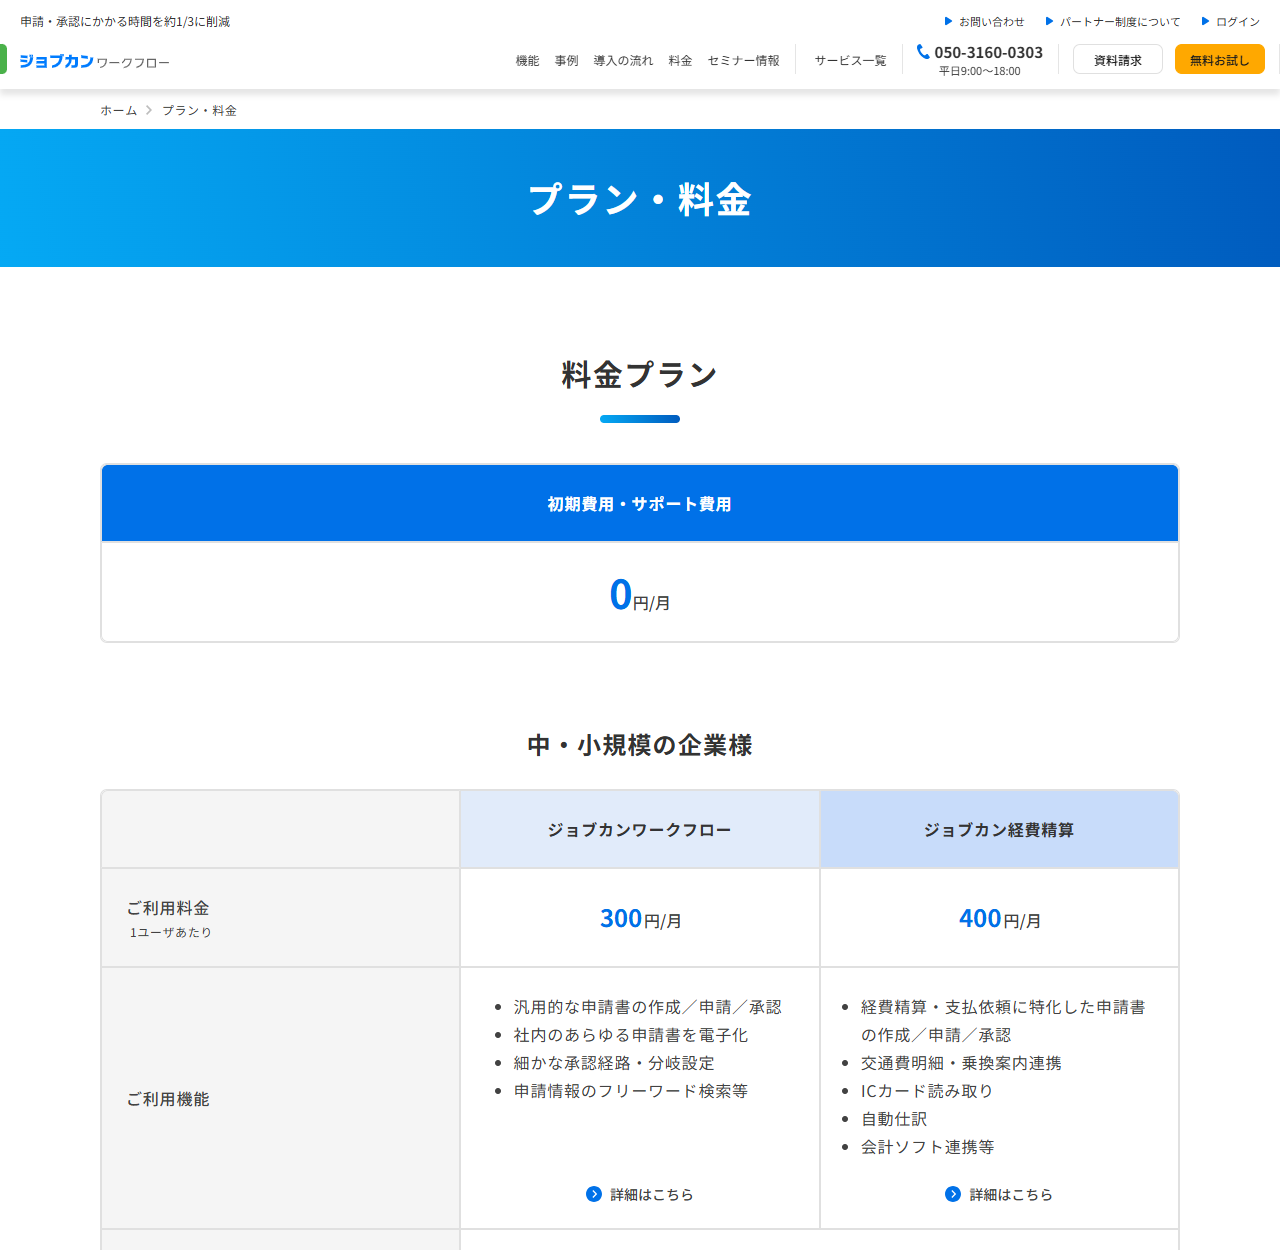Click the page title プラン・料金 banner text
The width and height of the screenshot is (1280, 1250).
point(640,199)
